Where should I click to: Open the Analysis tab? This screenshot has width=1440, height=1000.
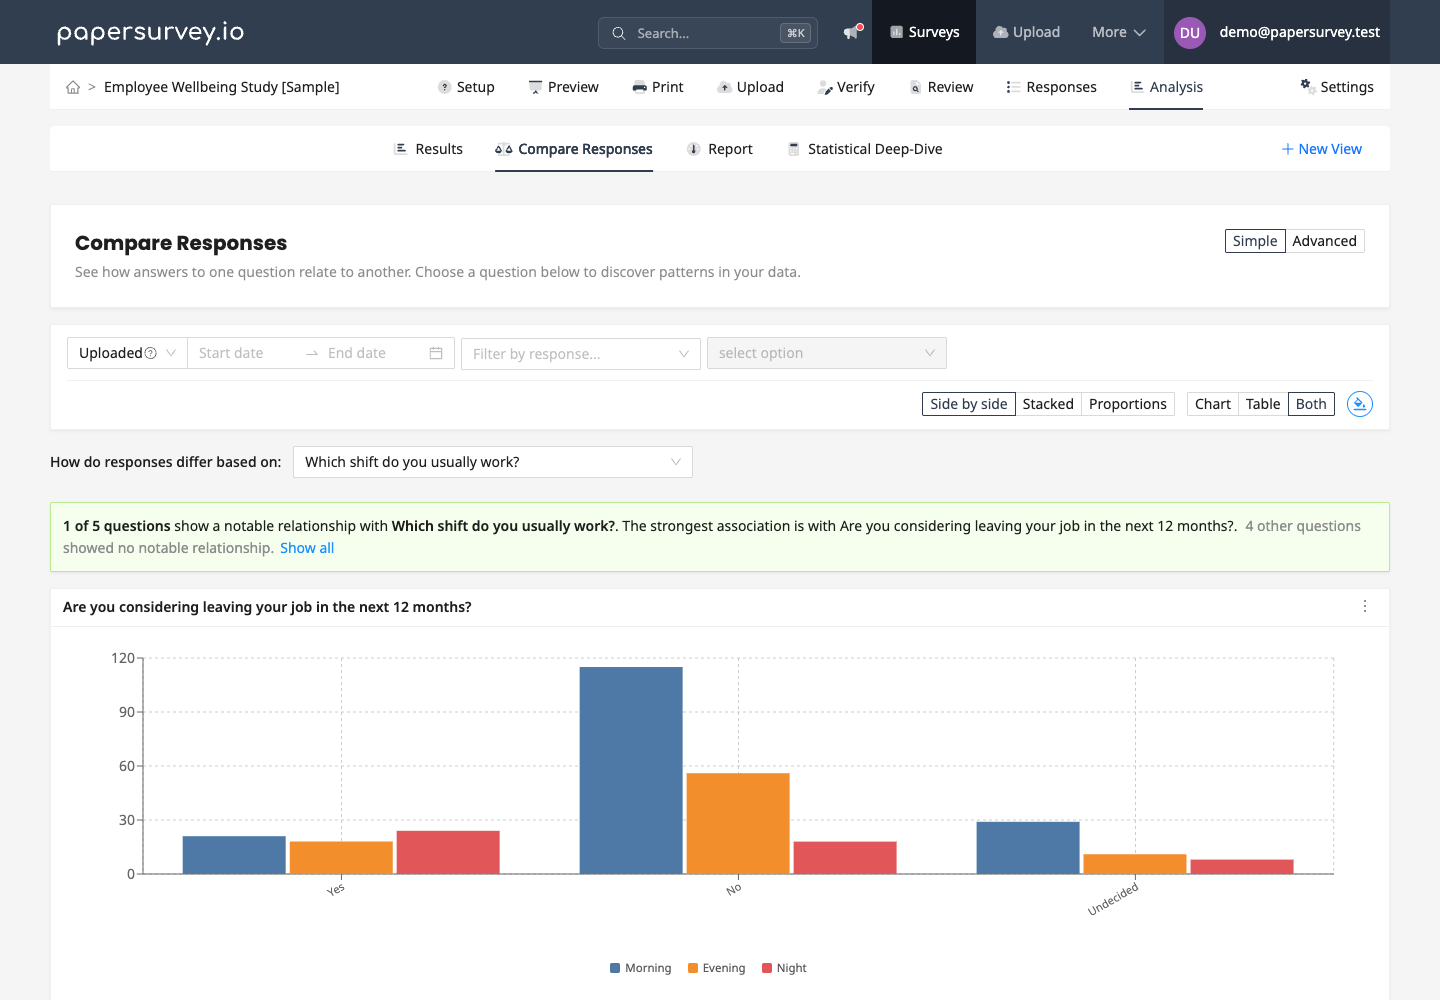click(x=1166, y=87)
